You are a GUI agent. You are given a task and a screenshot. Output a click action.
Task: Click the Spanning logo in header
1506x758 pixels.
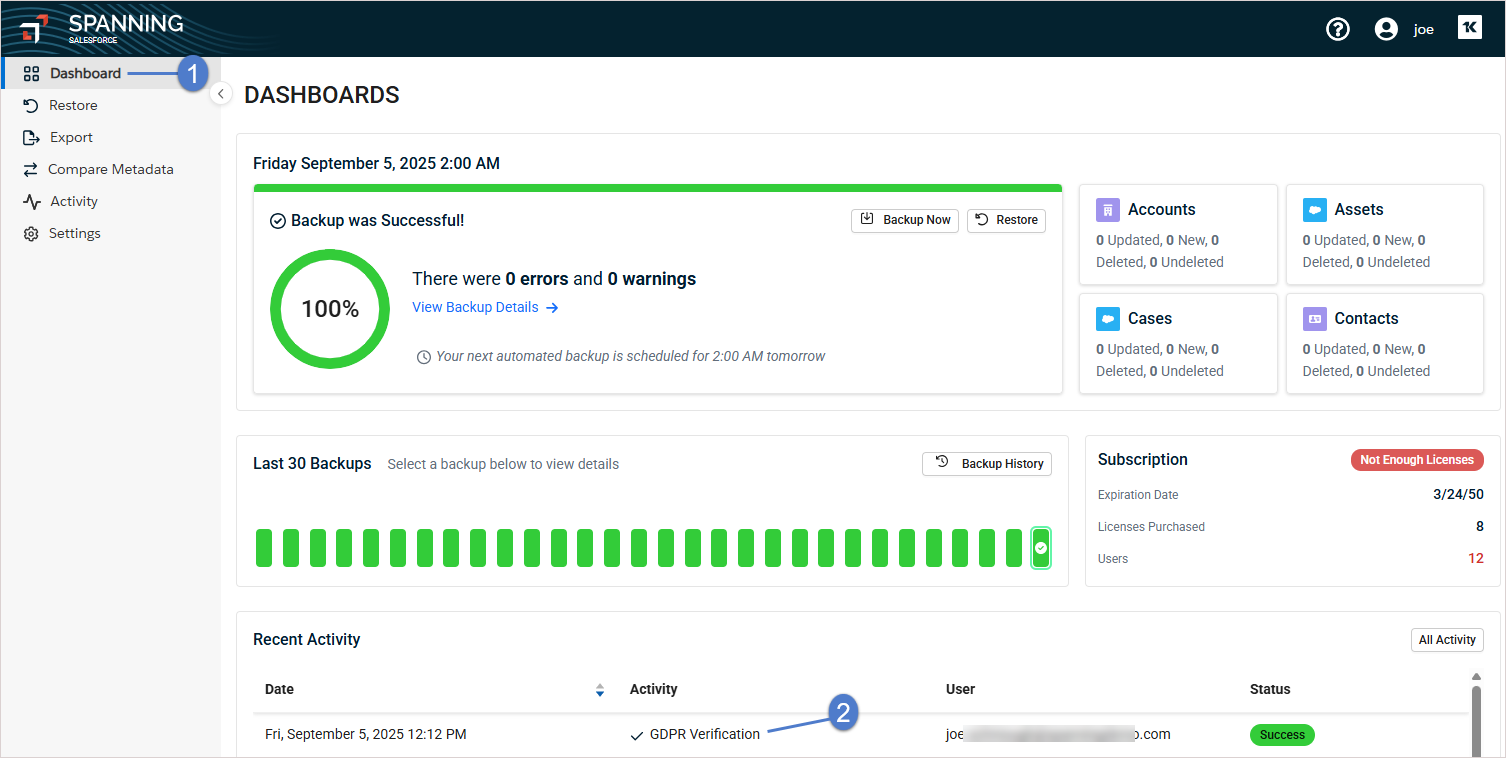click(x=102, y=28)
